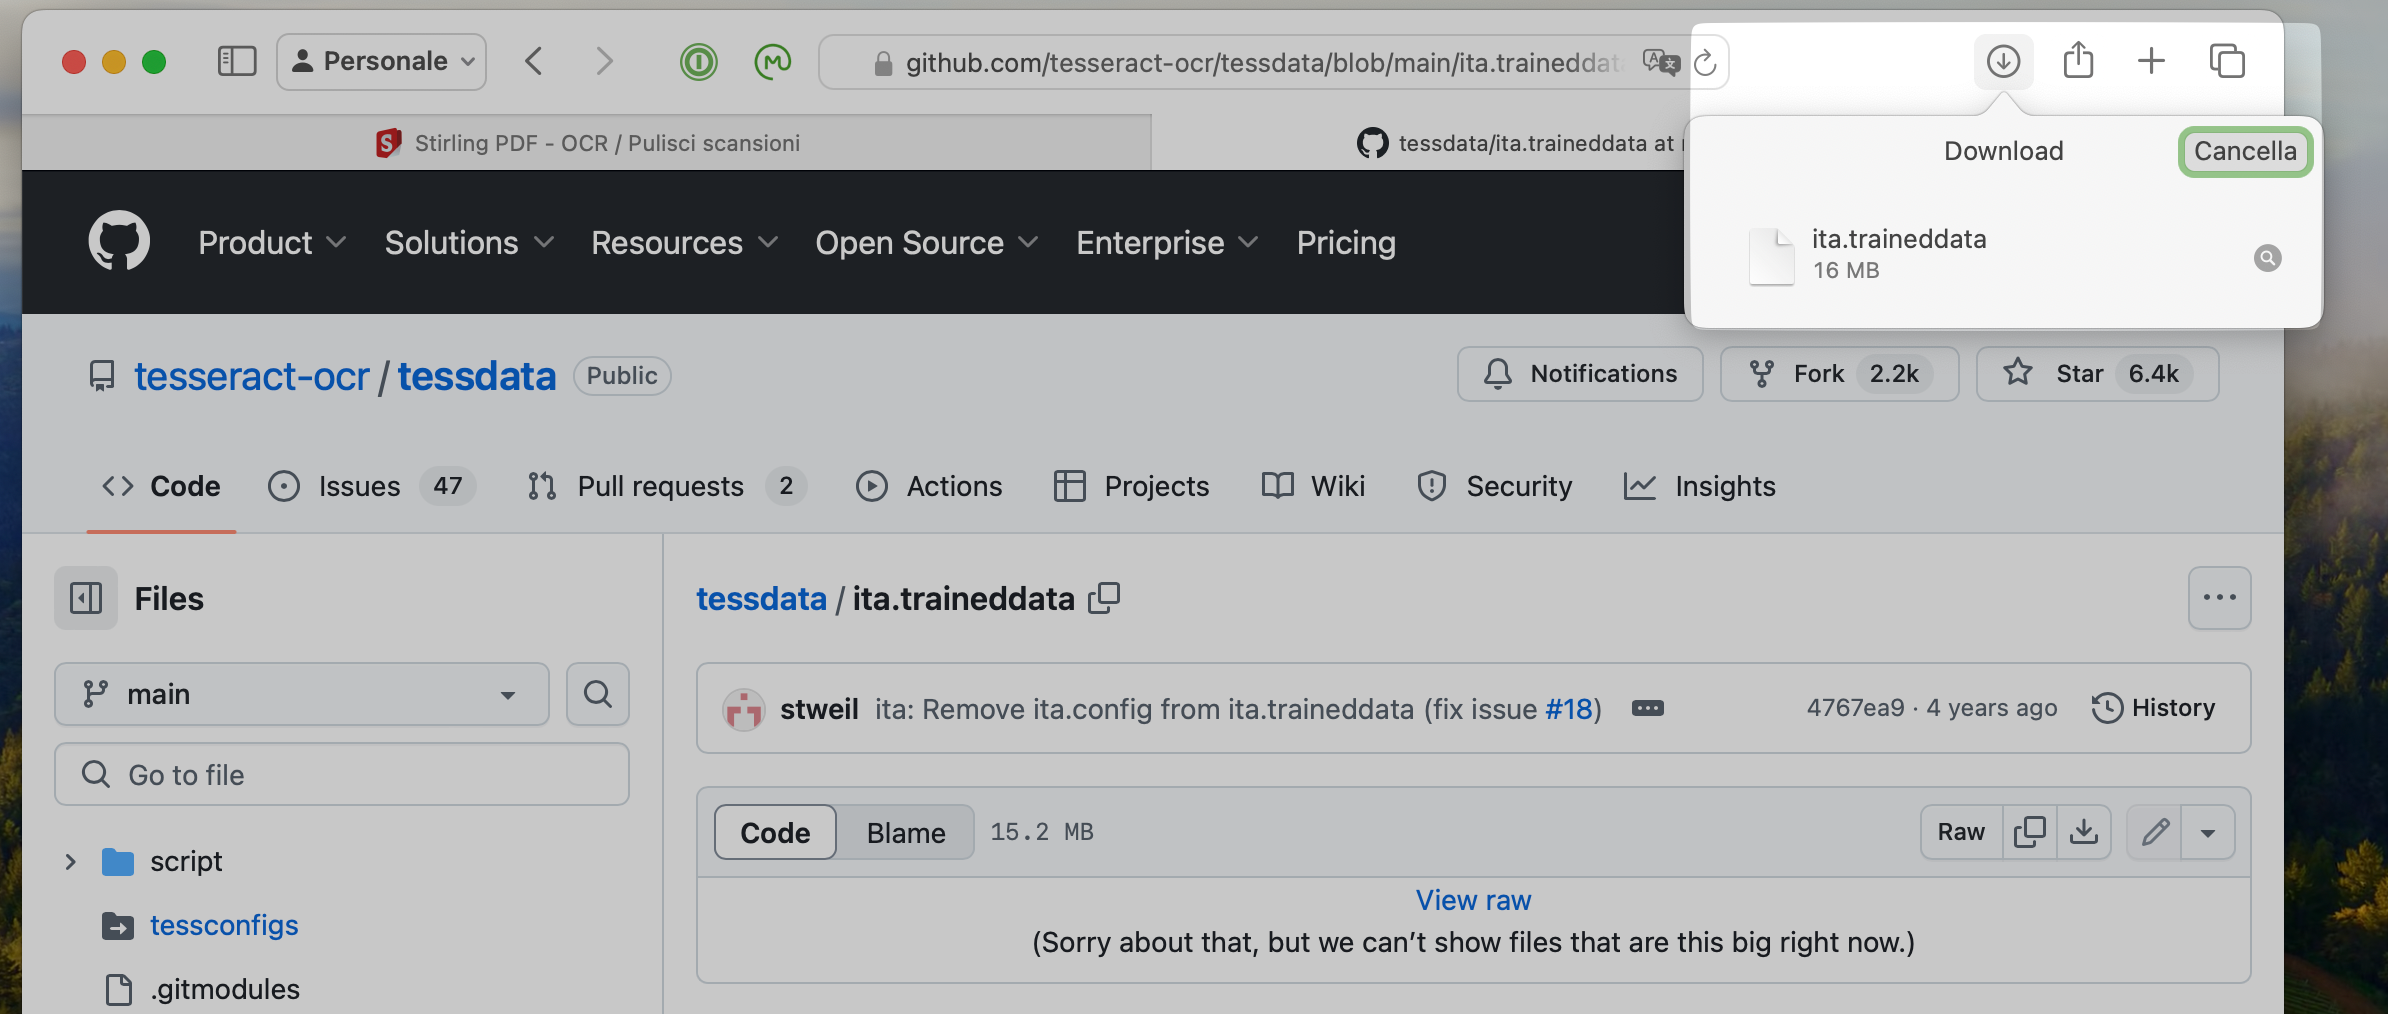Open the Projects tab
The width and height of the screenshot is (2388, 1014).
(1131, 487)
